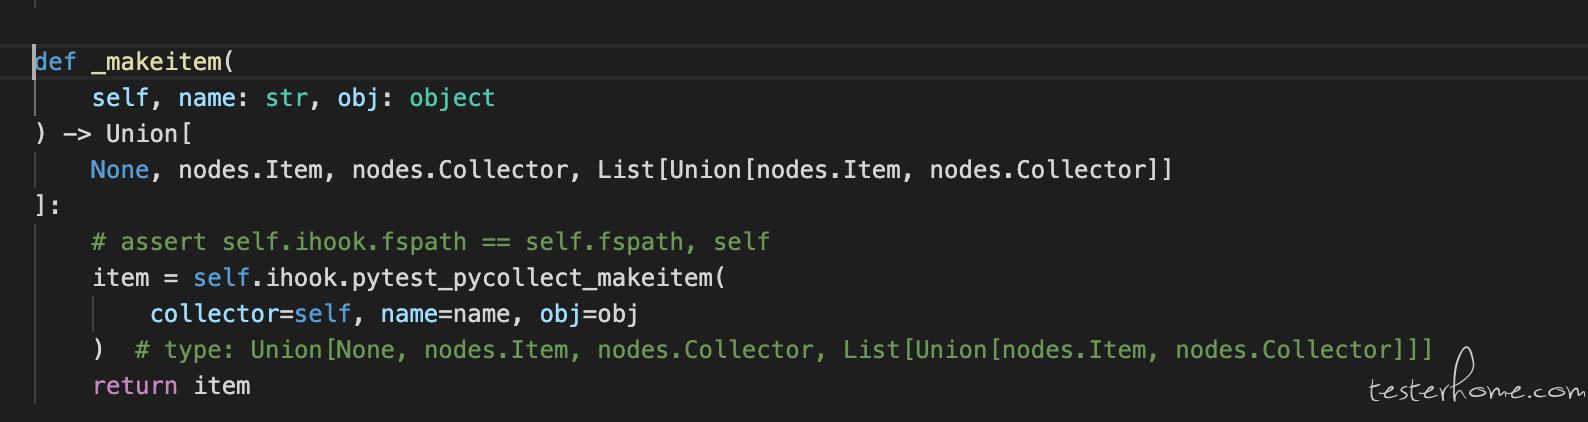Click the item variable being assigned

(x=120, y=278)
